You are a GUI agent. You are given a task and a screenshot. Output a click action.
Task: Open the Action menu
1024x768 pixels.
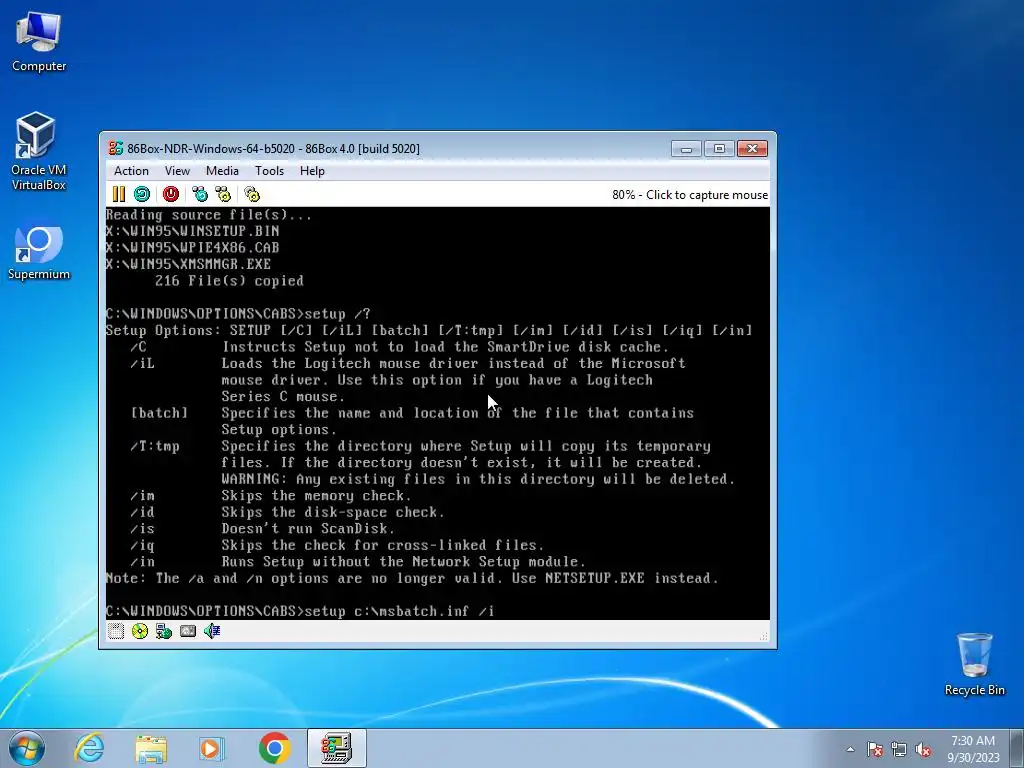point(131,170)
